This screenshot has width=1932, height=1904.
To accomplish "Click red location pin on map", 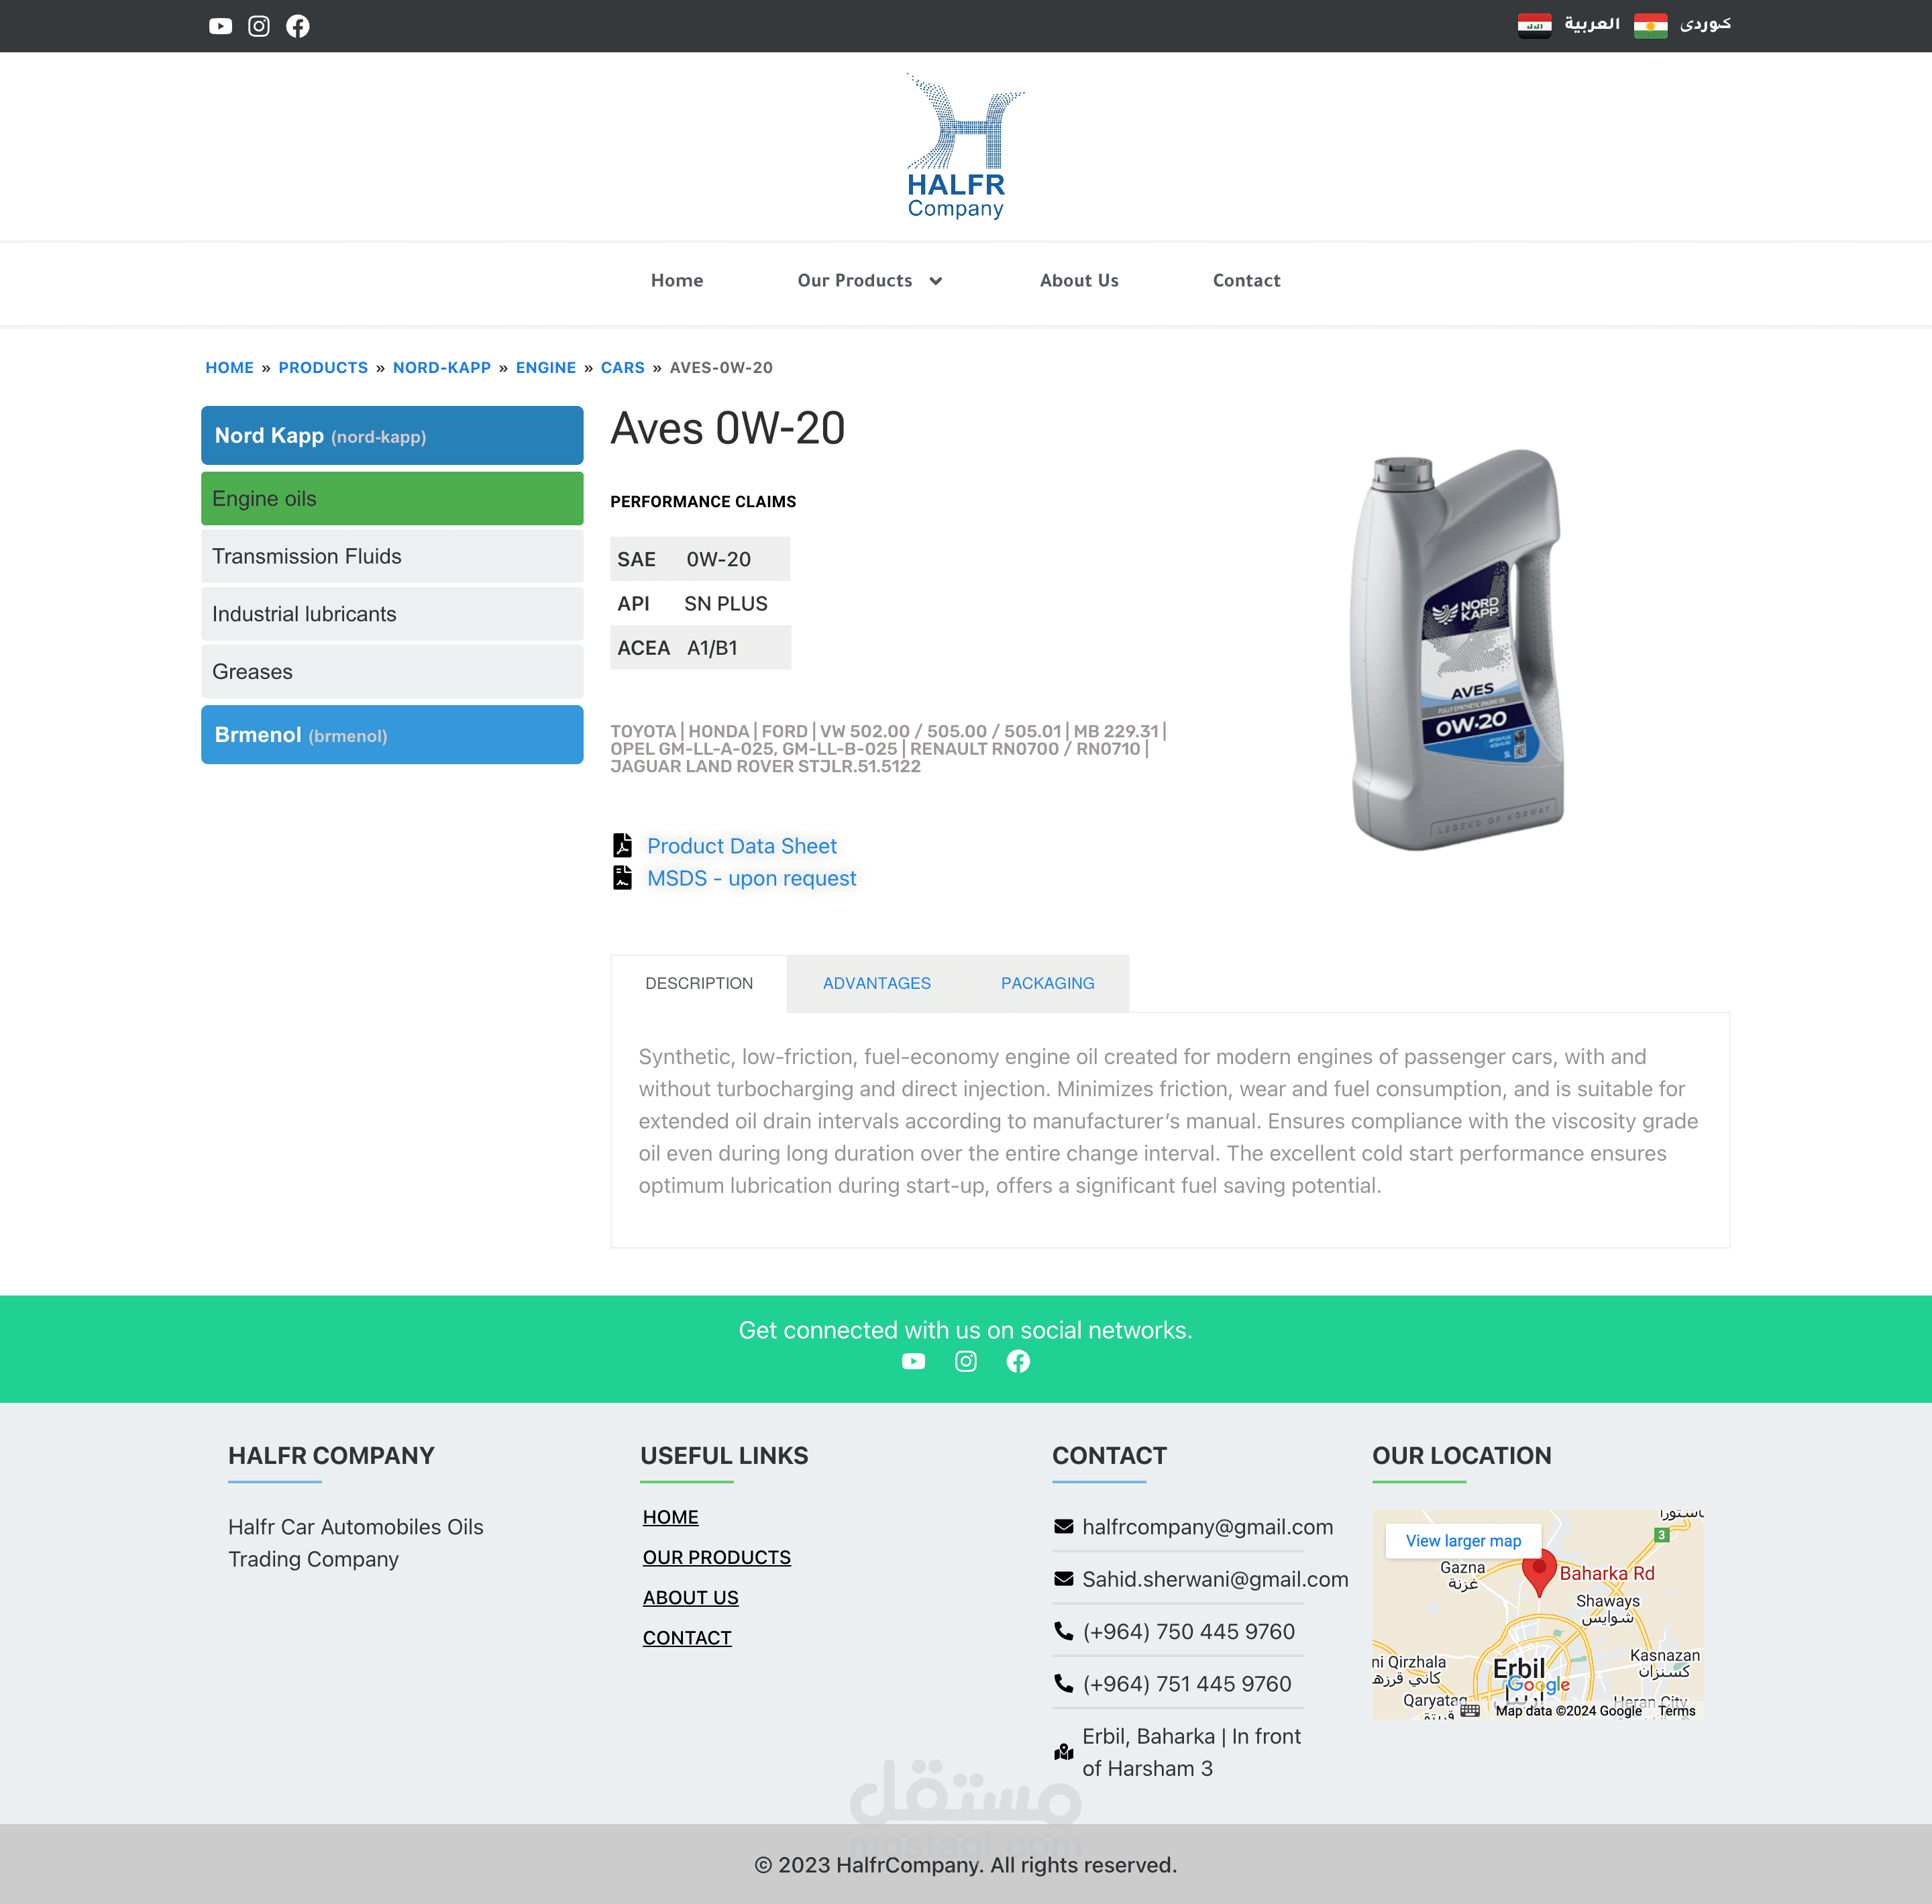I will pyautogui.click(x=1539, y=1572).
